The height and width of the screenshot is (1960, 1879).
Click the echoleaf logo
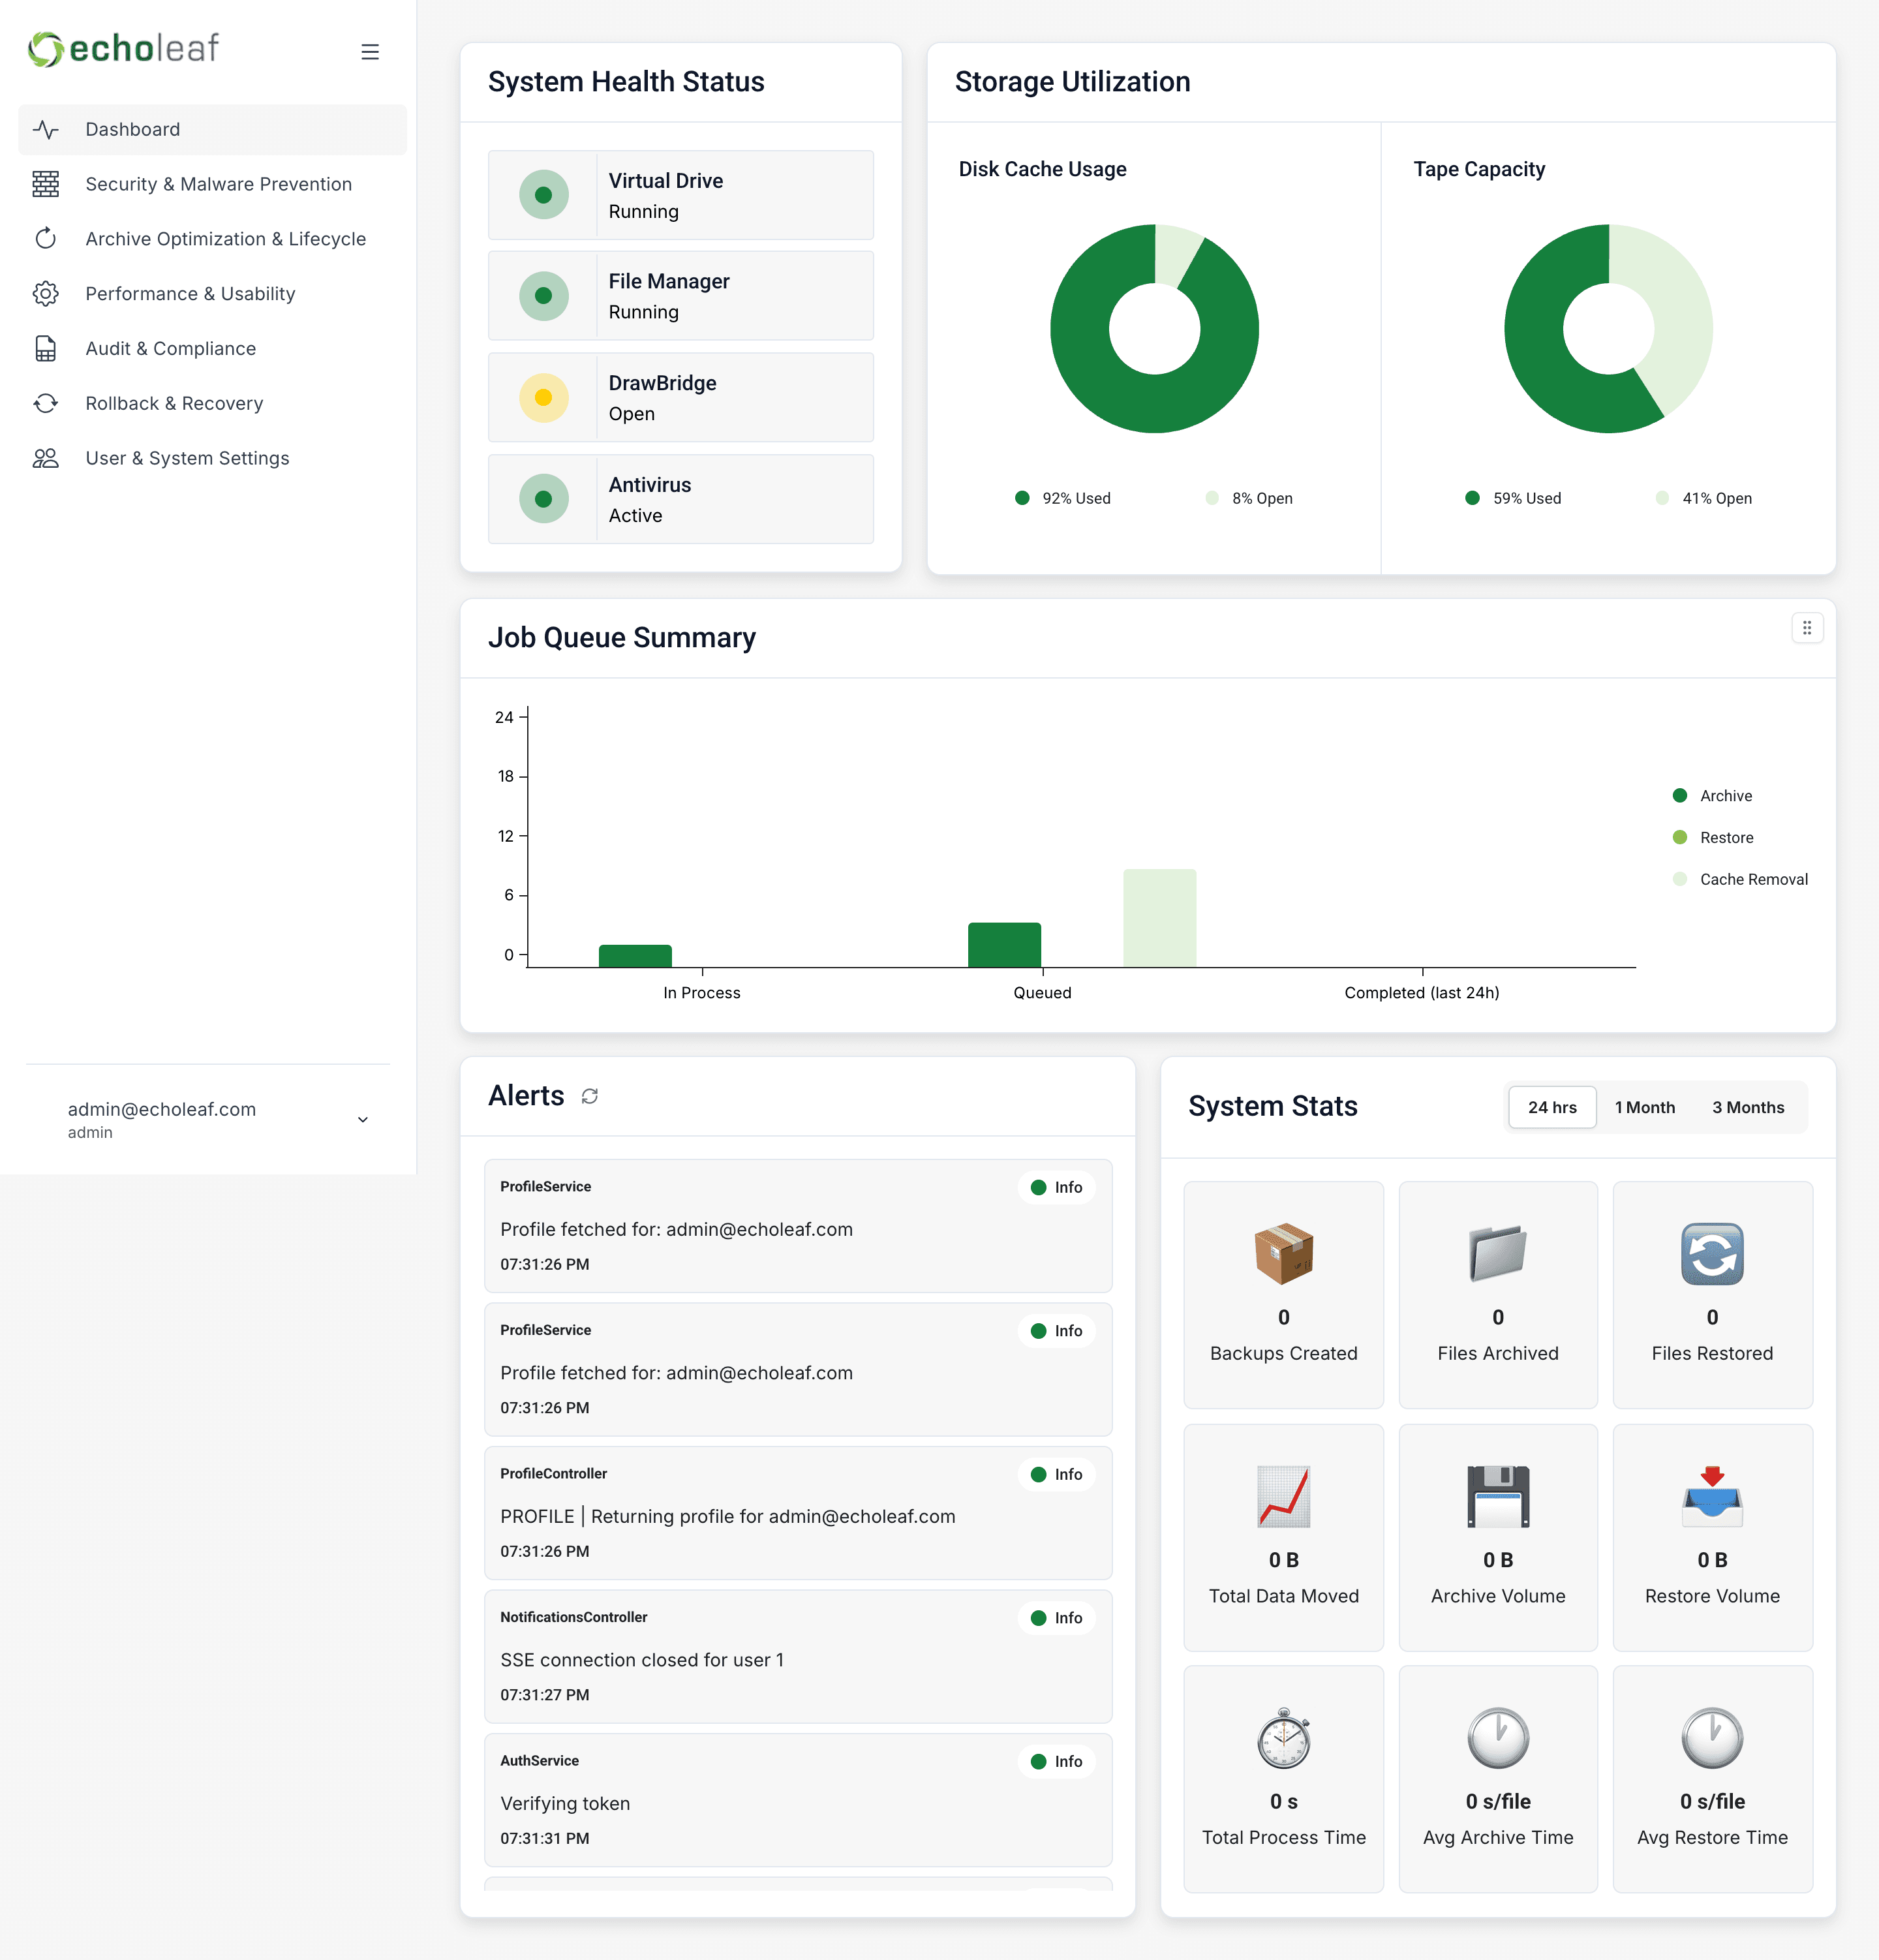[123, 49]
